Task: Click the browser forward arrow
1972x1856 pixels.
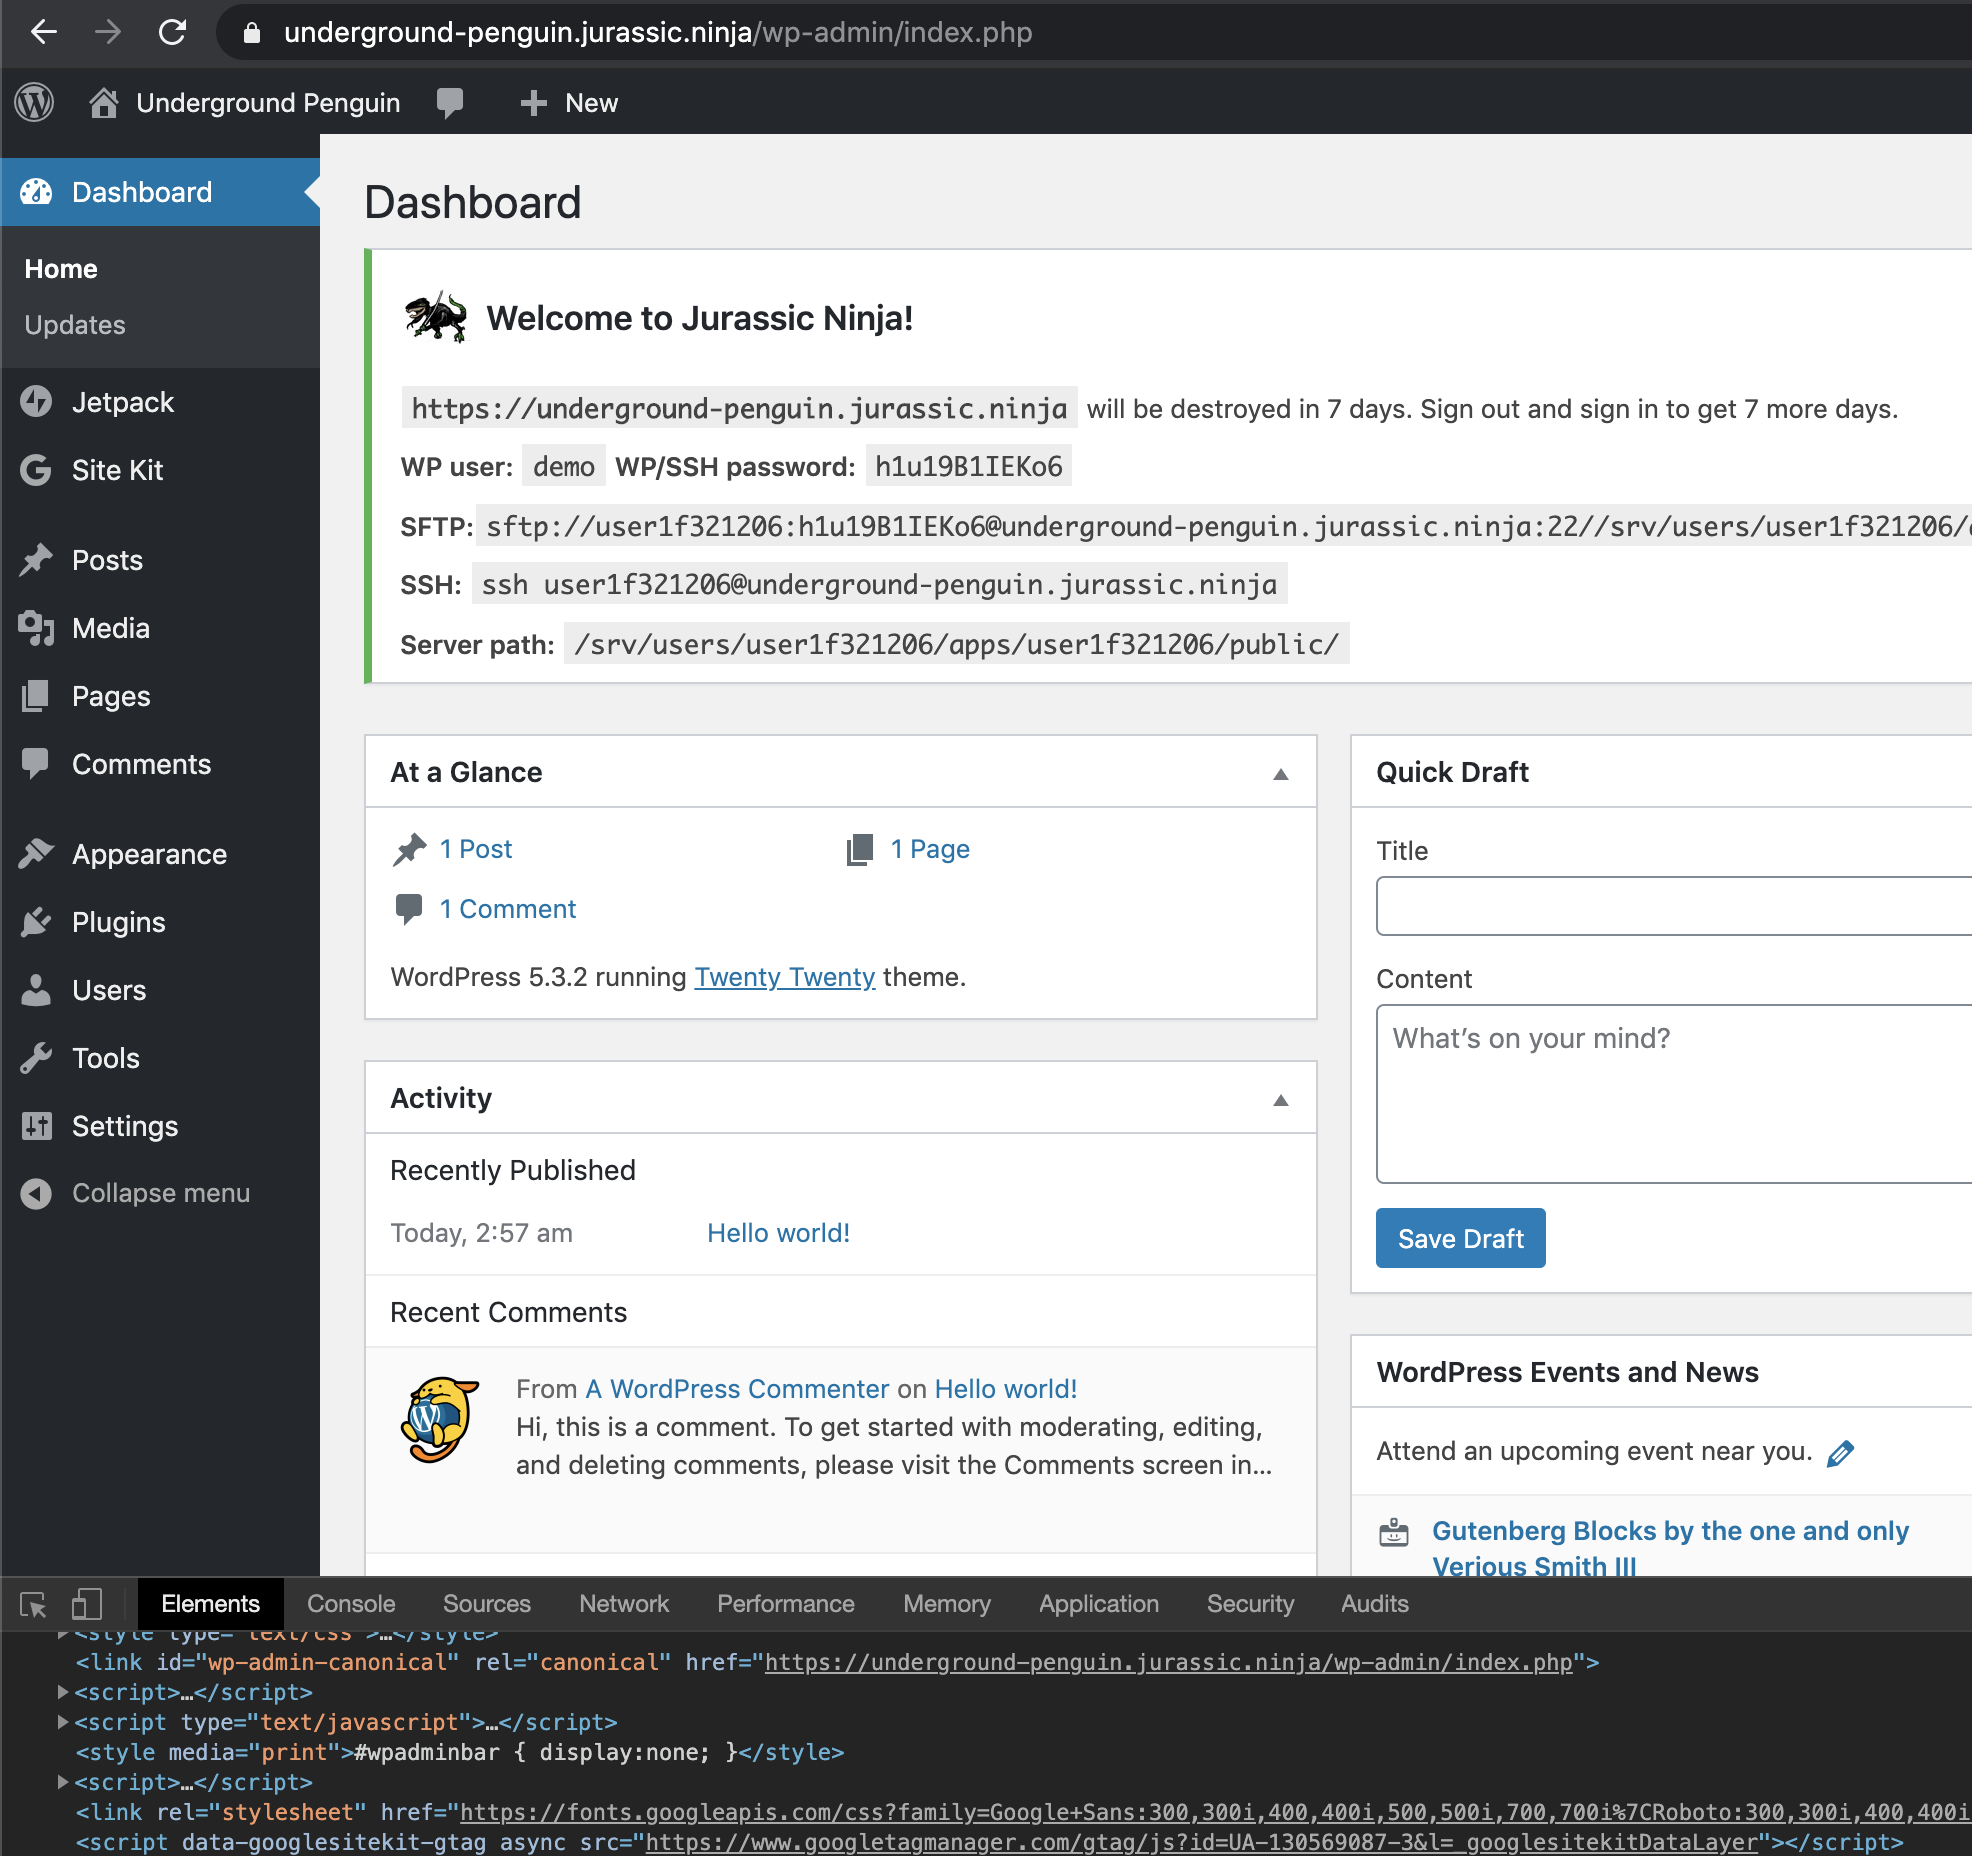Action: pos(108,32)
